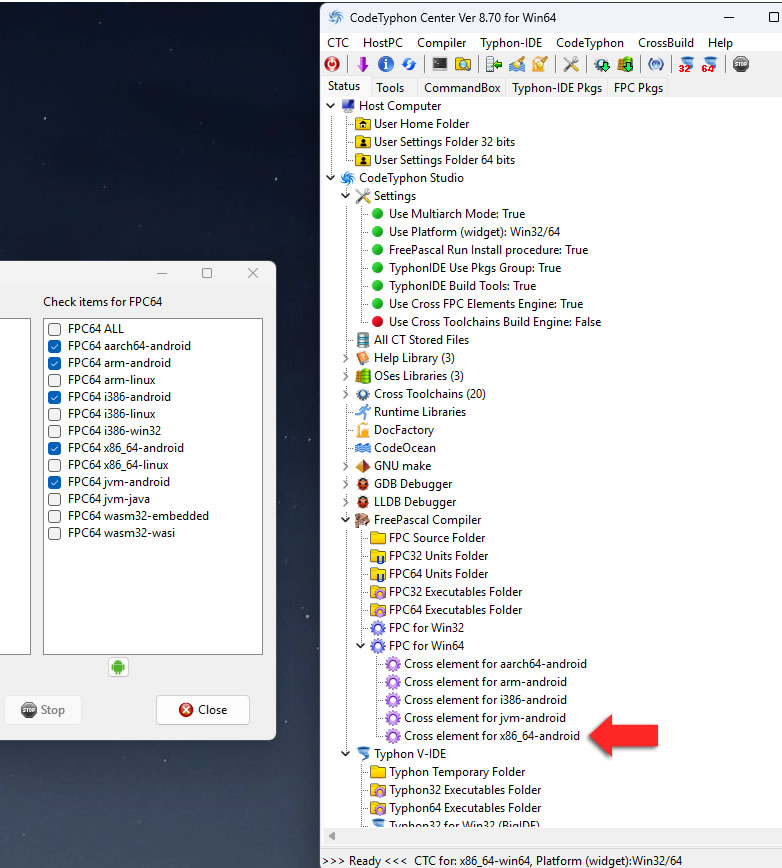The width and height of the screenshot is (782, 868).
Task: Open the Compiler menu
Action: point(442,43)
